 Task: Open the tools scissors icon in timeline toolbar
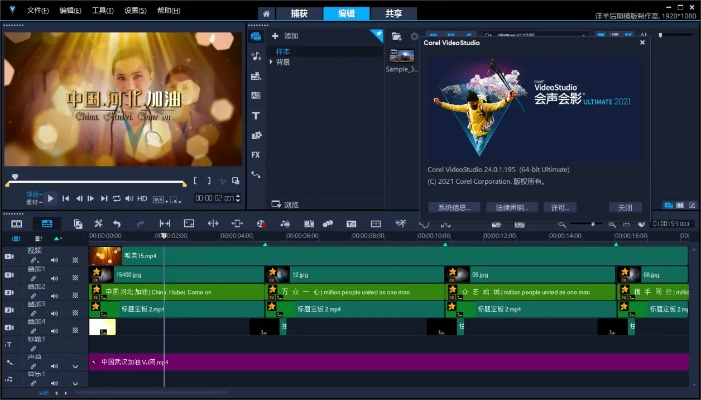coord(98,223)
